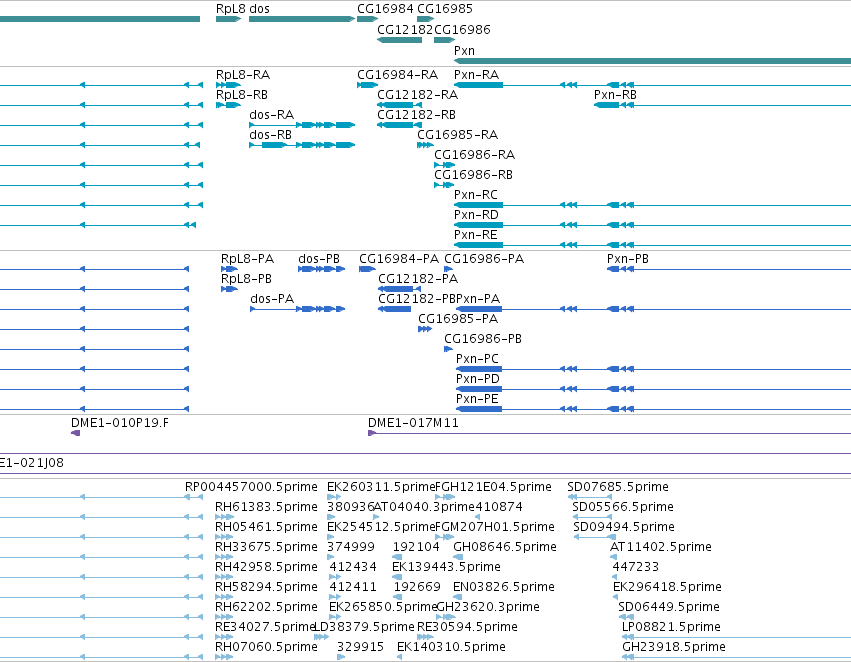
Task: Click the CG16986-PA label
Action: (x=484, y=259)
